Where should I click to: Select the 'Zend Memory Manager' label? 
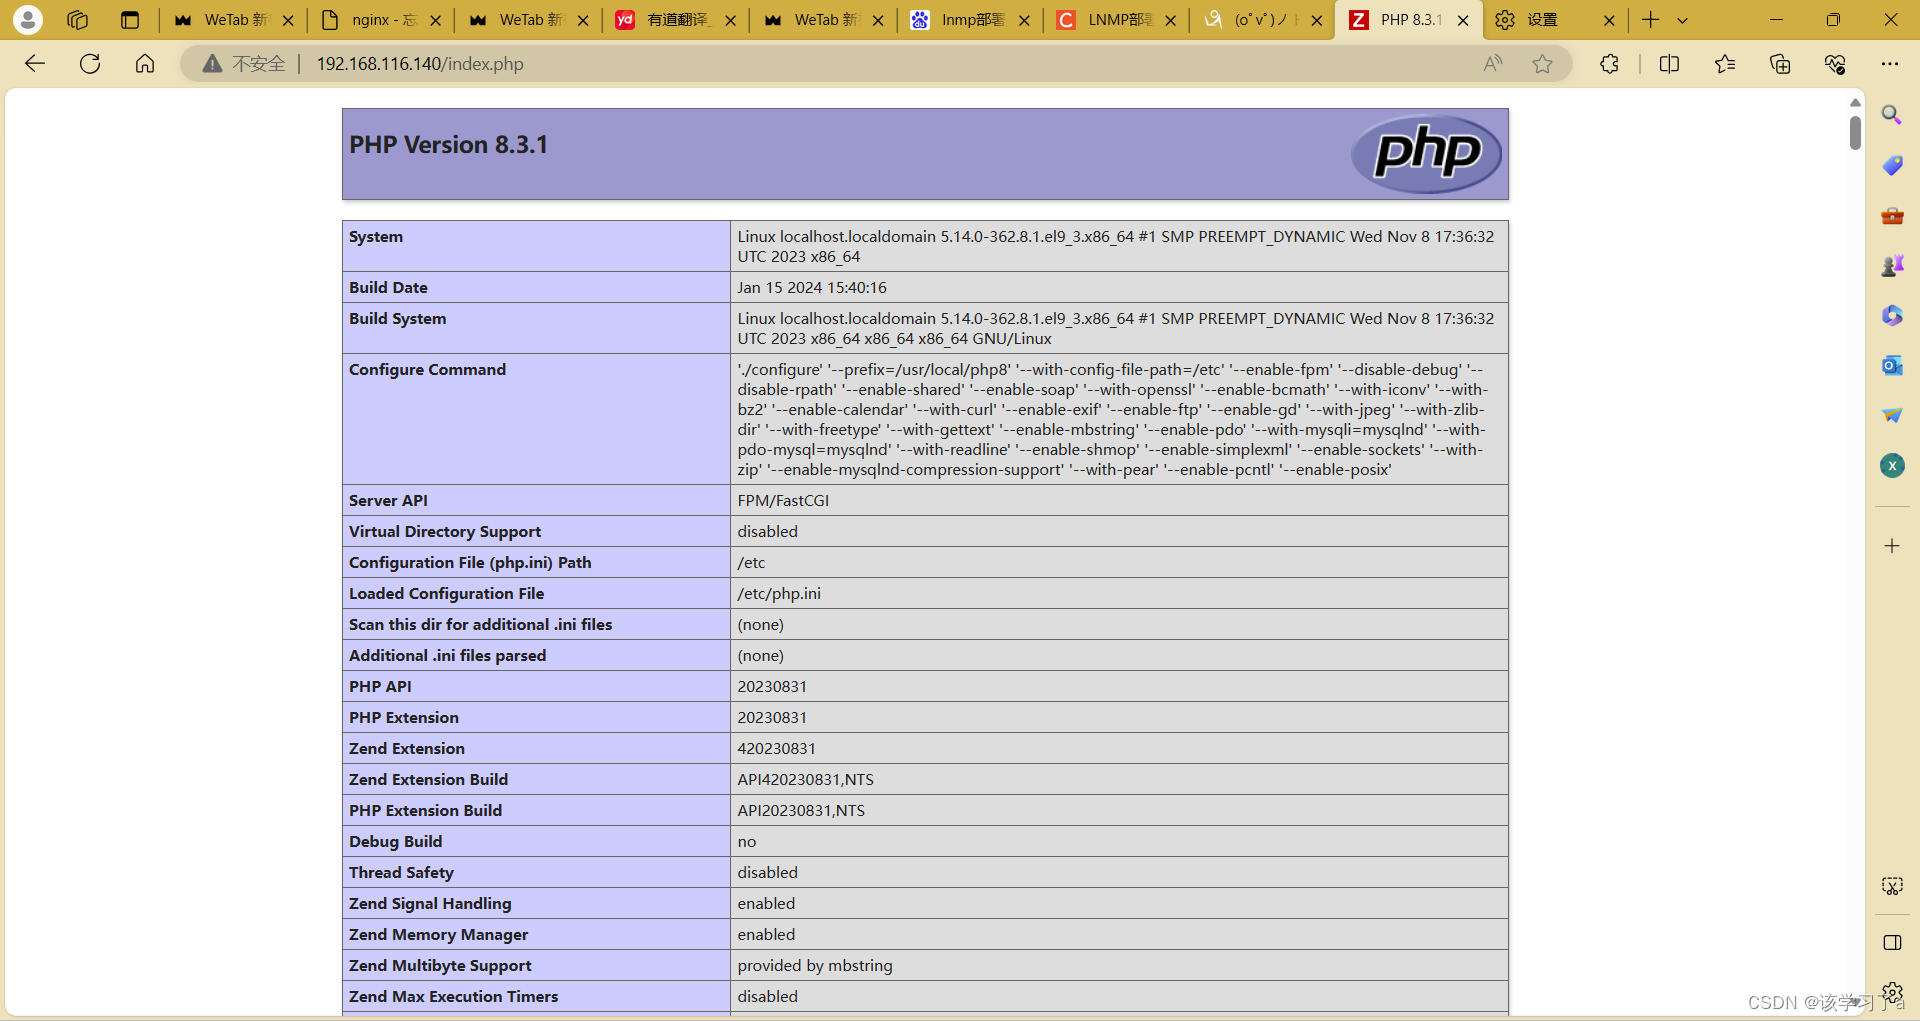[438, 934]
